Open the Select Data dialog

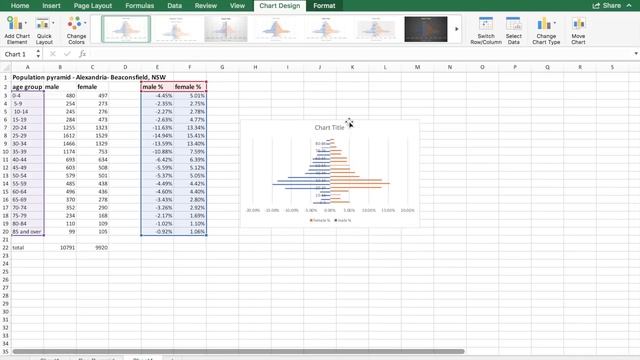click(513, 30)
